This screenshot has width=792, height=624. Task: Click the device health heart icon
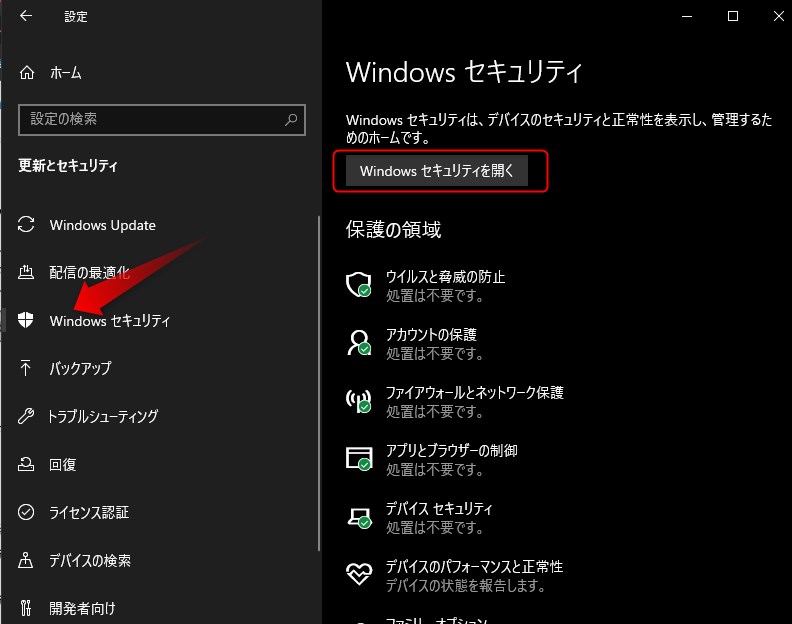pos(359,574)
